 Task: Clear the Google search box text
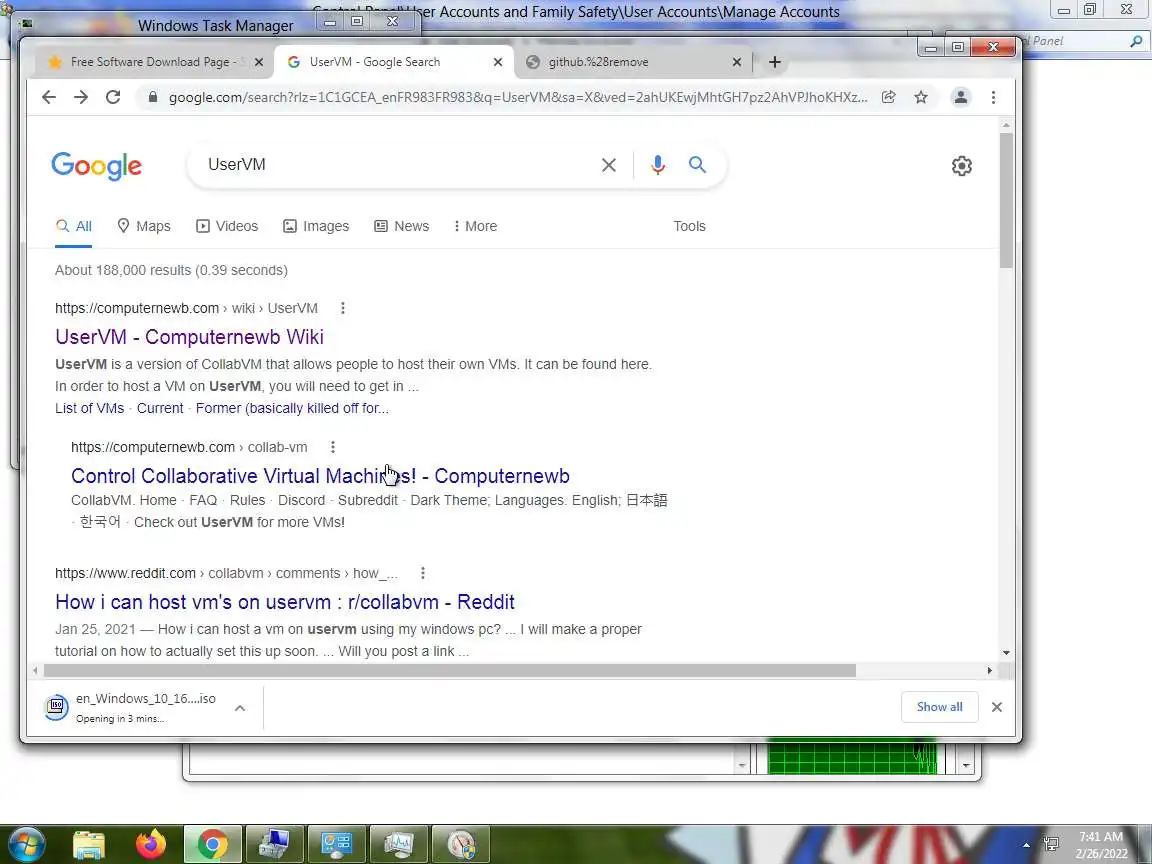[x=609, y=165]
